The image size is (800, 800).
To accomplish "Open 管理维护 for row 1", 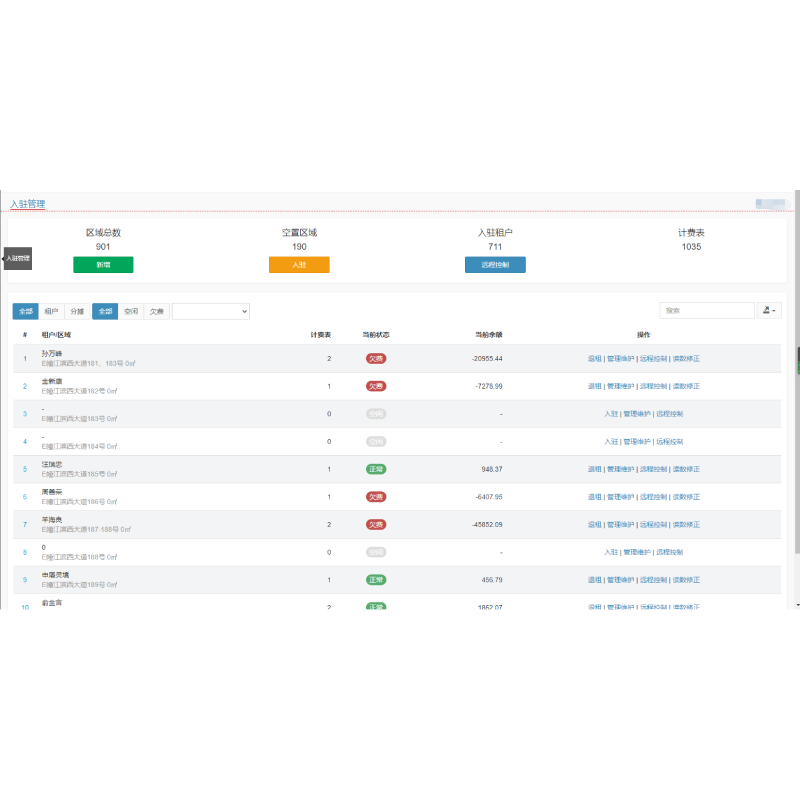I will (x=620, y=359).
